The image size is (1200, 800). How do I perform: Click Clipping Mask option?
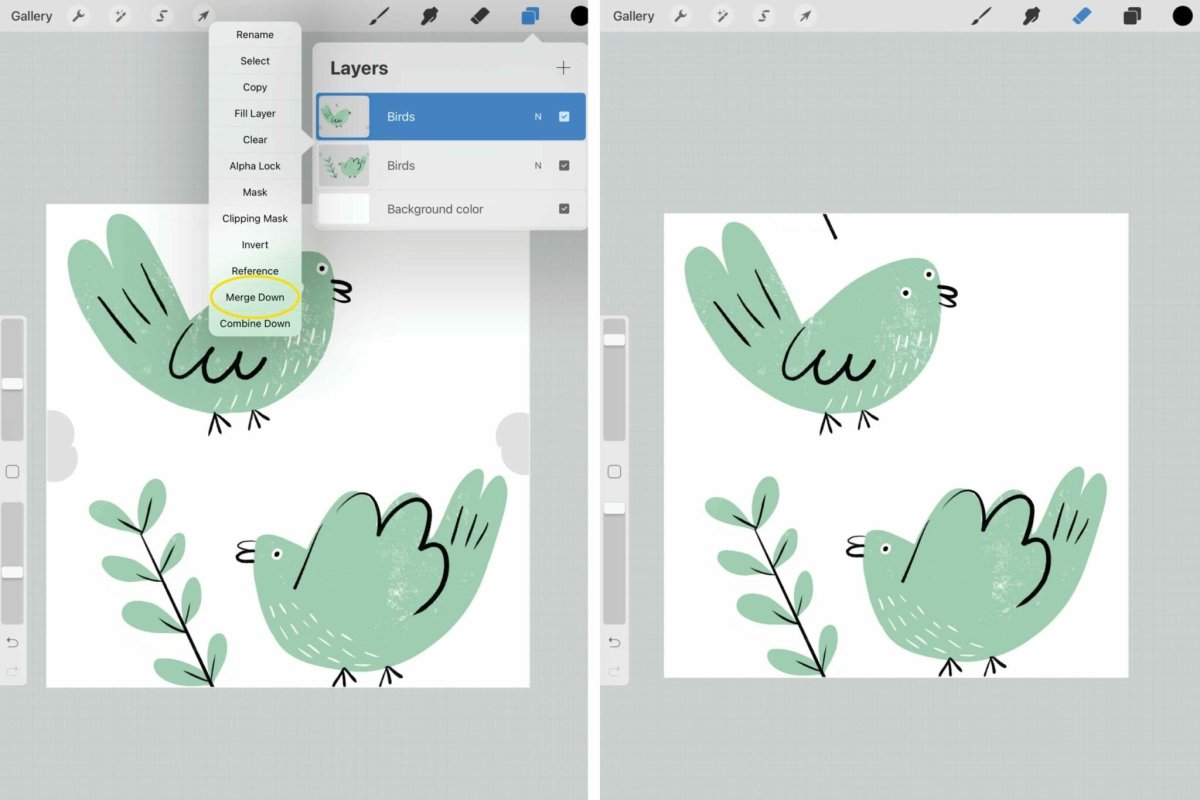pos(255,218)
